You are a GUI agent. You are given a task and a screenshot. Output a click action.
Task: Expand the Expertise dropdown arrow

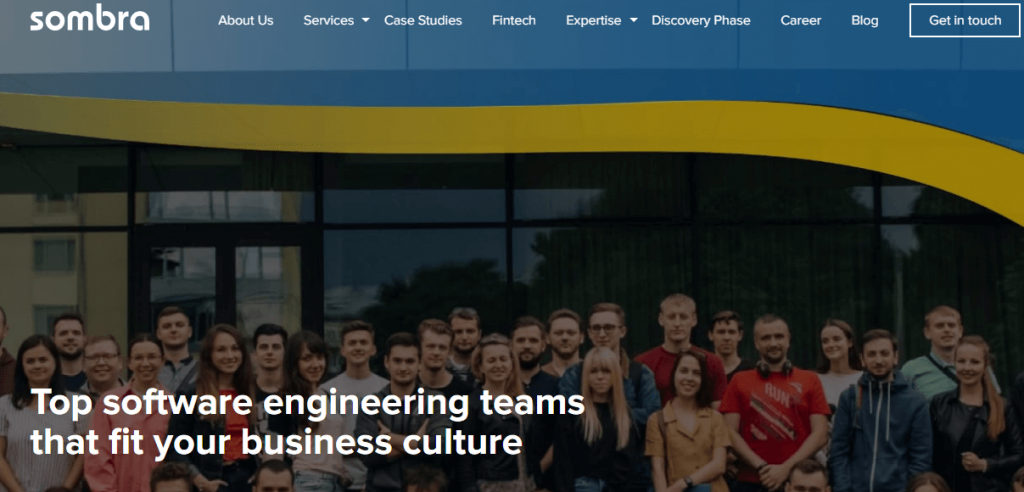(x=633, y=20)
